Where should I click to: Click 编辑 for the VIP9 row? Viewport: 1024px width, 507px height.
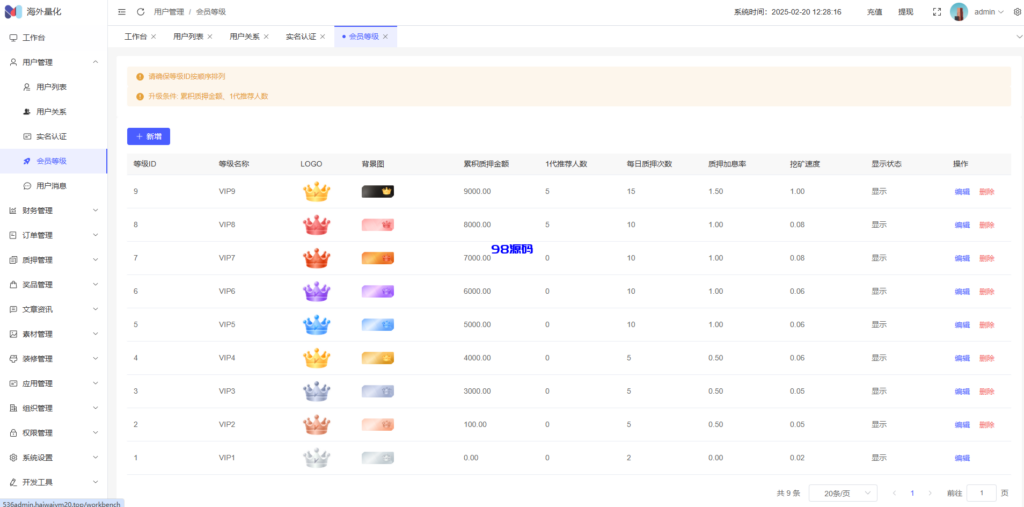(x=963, y=192)
